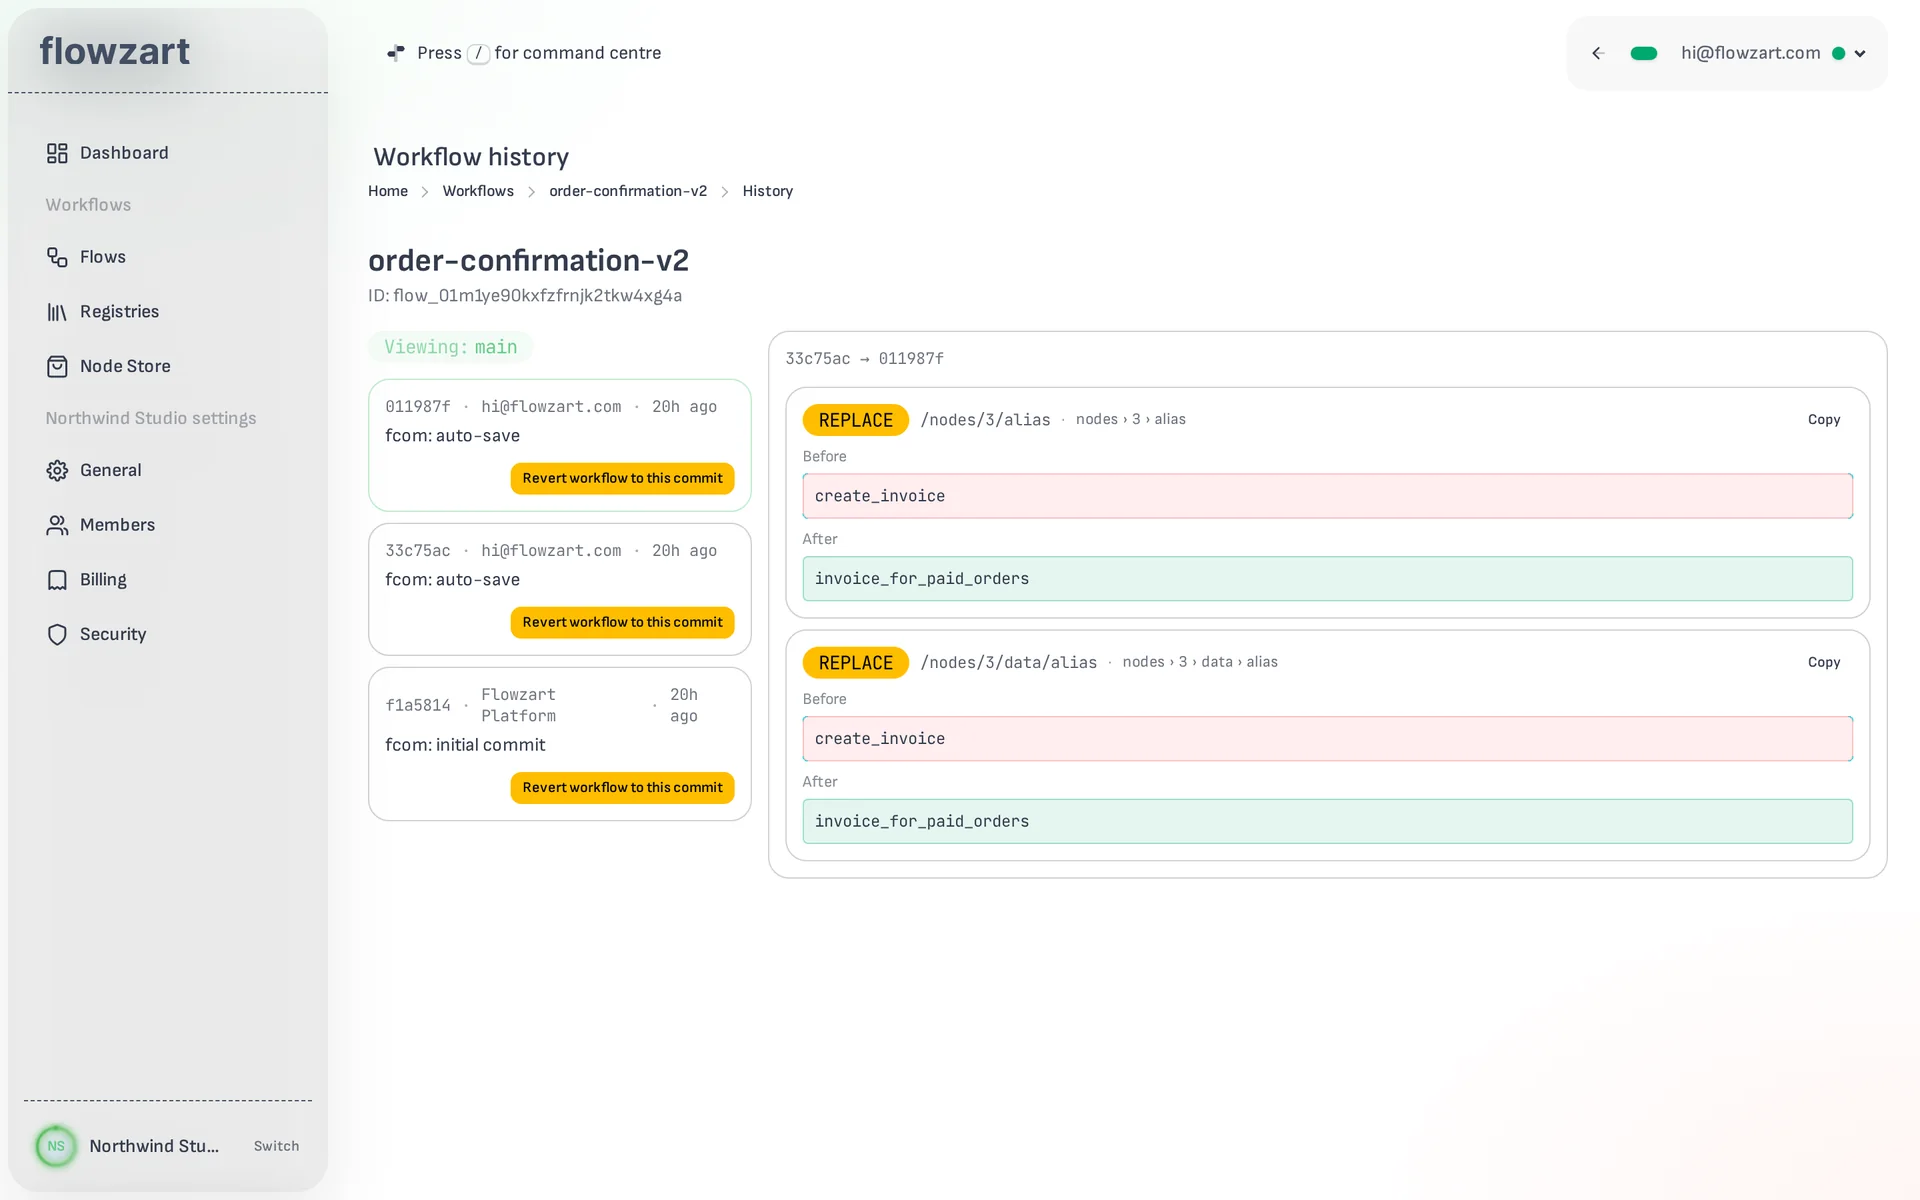Navigate to Members menu item
This screenshot has width=1920, height=1200.
118,525
